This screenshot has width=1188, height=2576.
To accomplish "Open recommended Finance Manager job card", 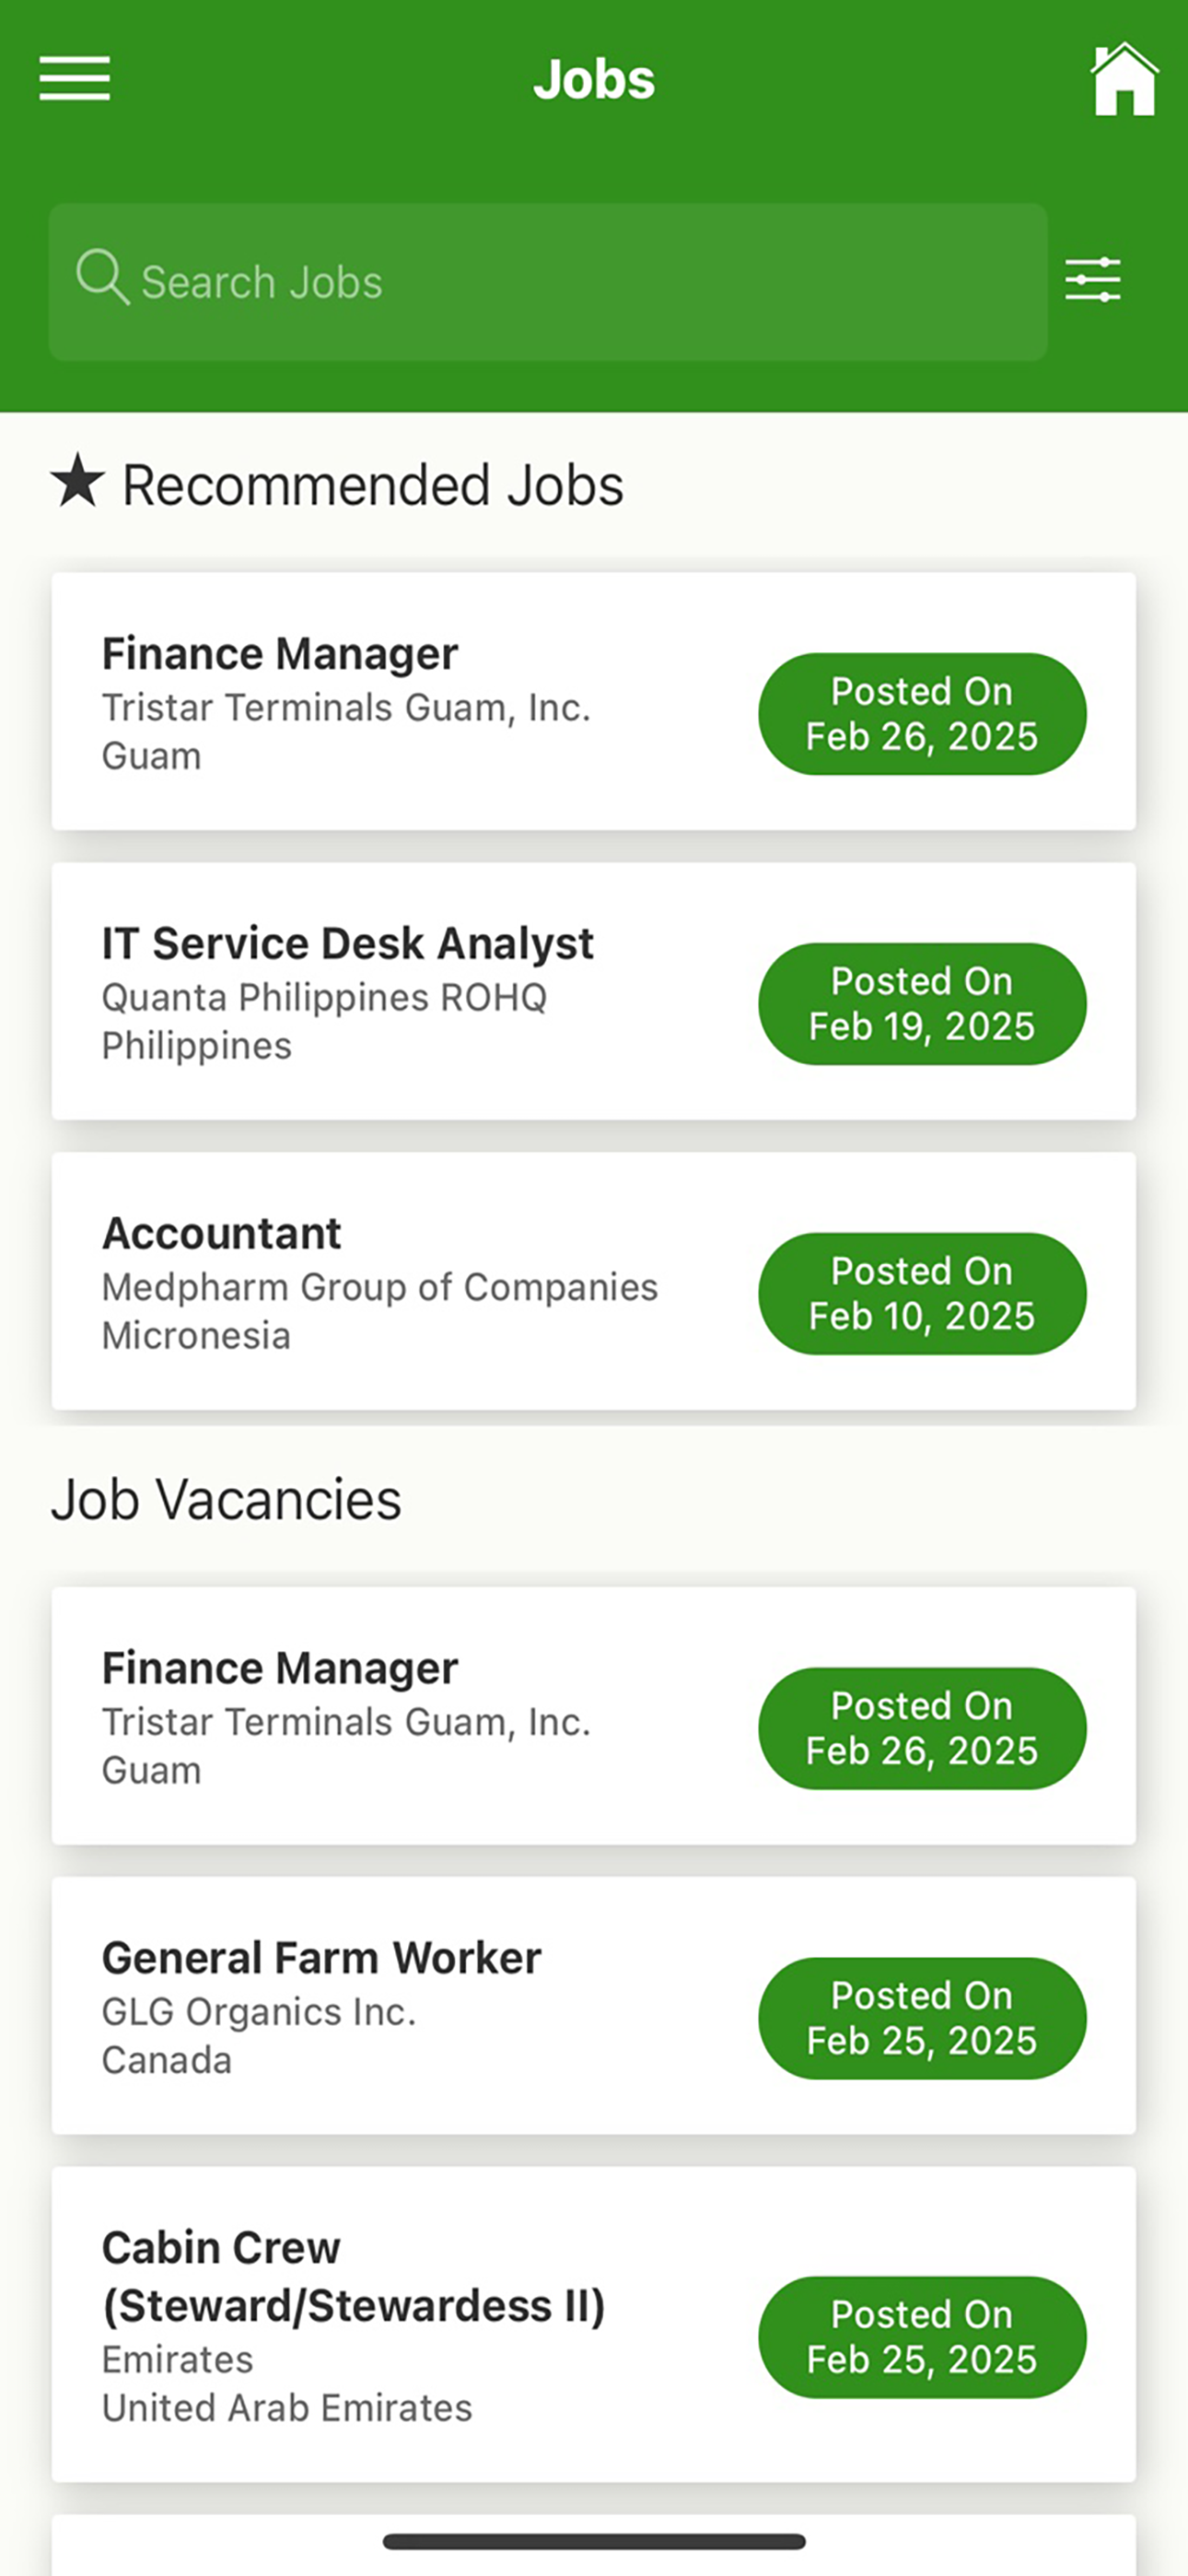I will 594,702.
